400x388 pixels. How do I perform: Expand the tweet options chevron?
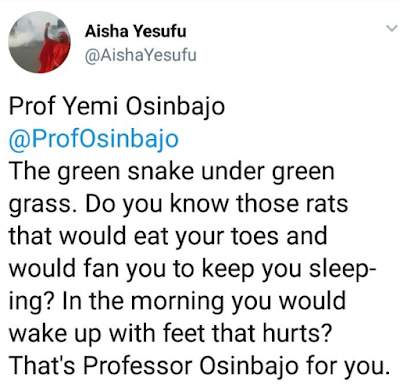point(392,29)
